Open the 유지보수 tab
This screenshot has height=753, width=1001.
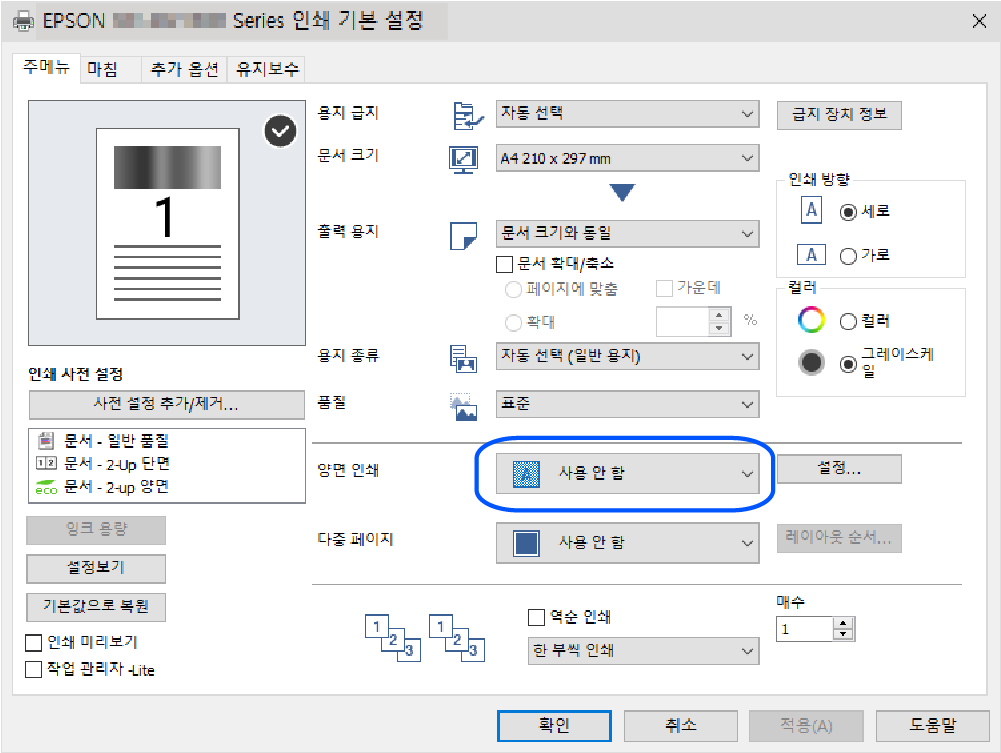click(x=267, y=69)
